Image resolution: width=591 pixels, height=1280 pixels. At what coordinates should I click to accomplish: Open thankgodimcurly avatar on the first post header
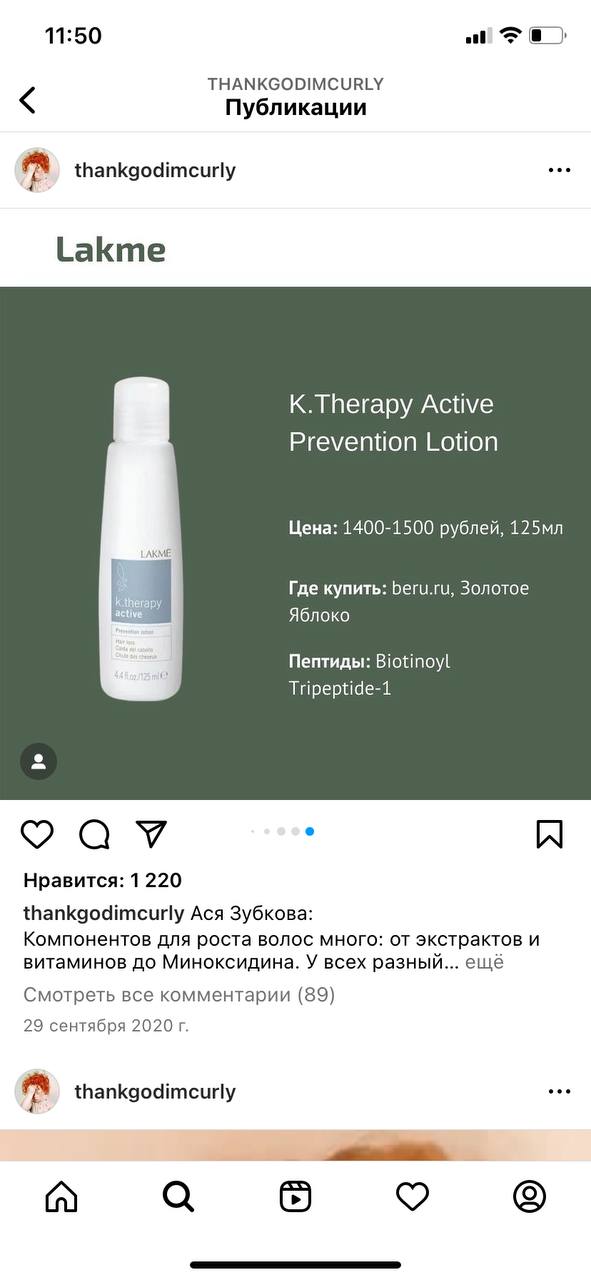(x=37, y=171)
